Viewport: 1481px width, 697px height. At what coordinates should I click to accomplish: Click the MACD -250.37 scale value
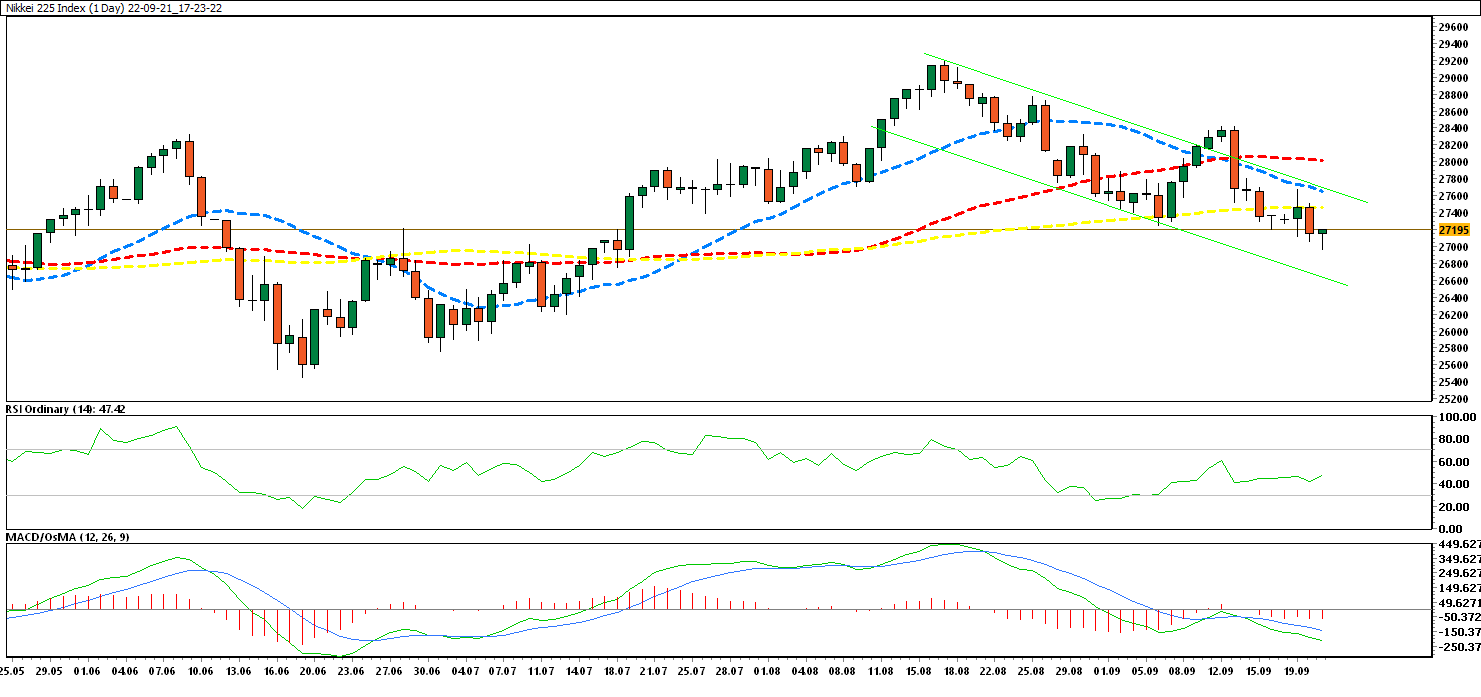click(x=1459, y=647)
